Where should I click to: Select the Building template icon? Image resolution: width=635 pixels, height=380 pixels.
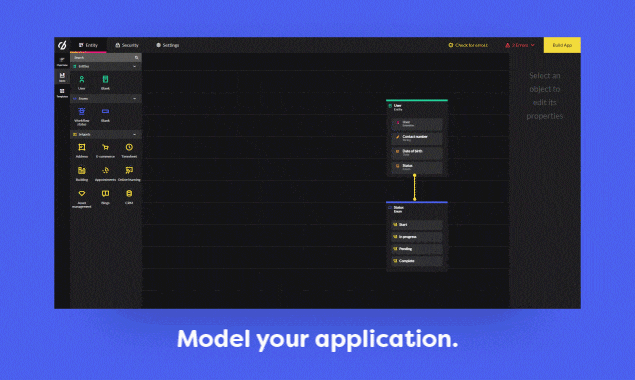(x=82, y=171)
